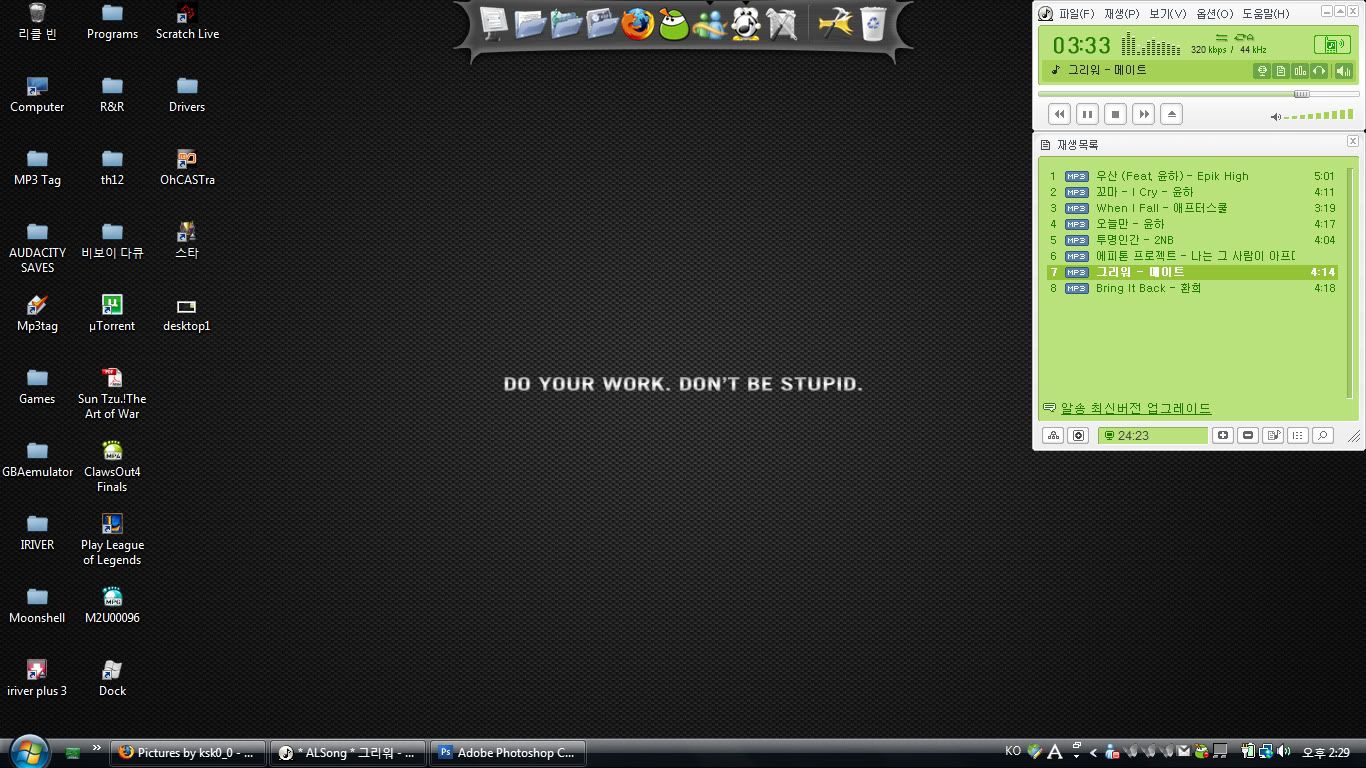The image size is (1366, 768).
Task: Mute using the speaker icon by volume bars
Action: [x=1275, y=117]
